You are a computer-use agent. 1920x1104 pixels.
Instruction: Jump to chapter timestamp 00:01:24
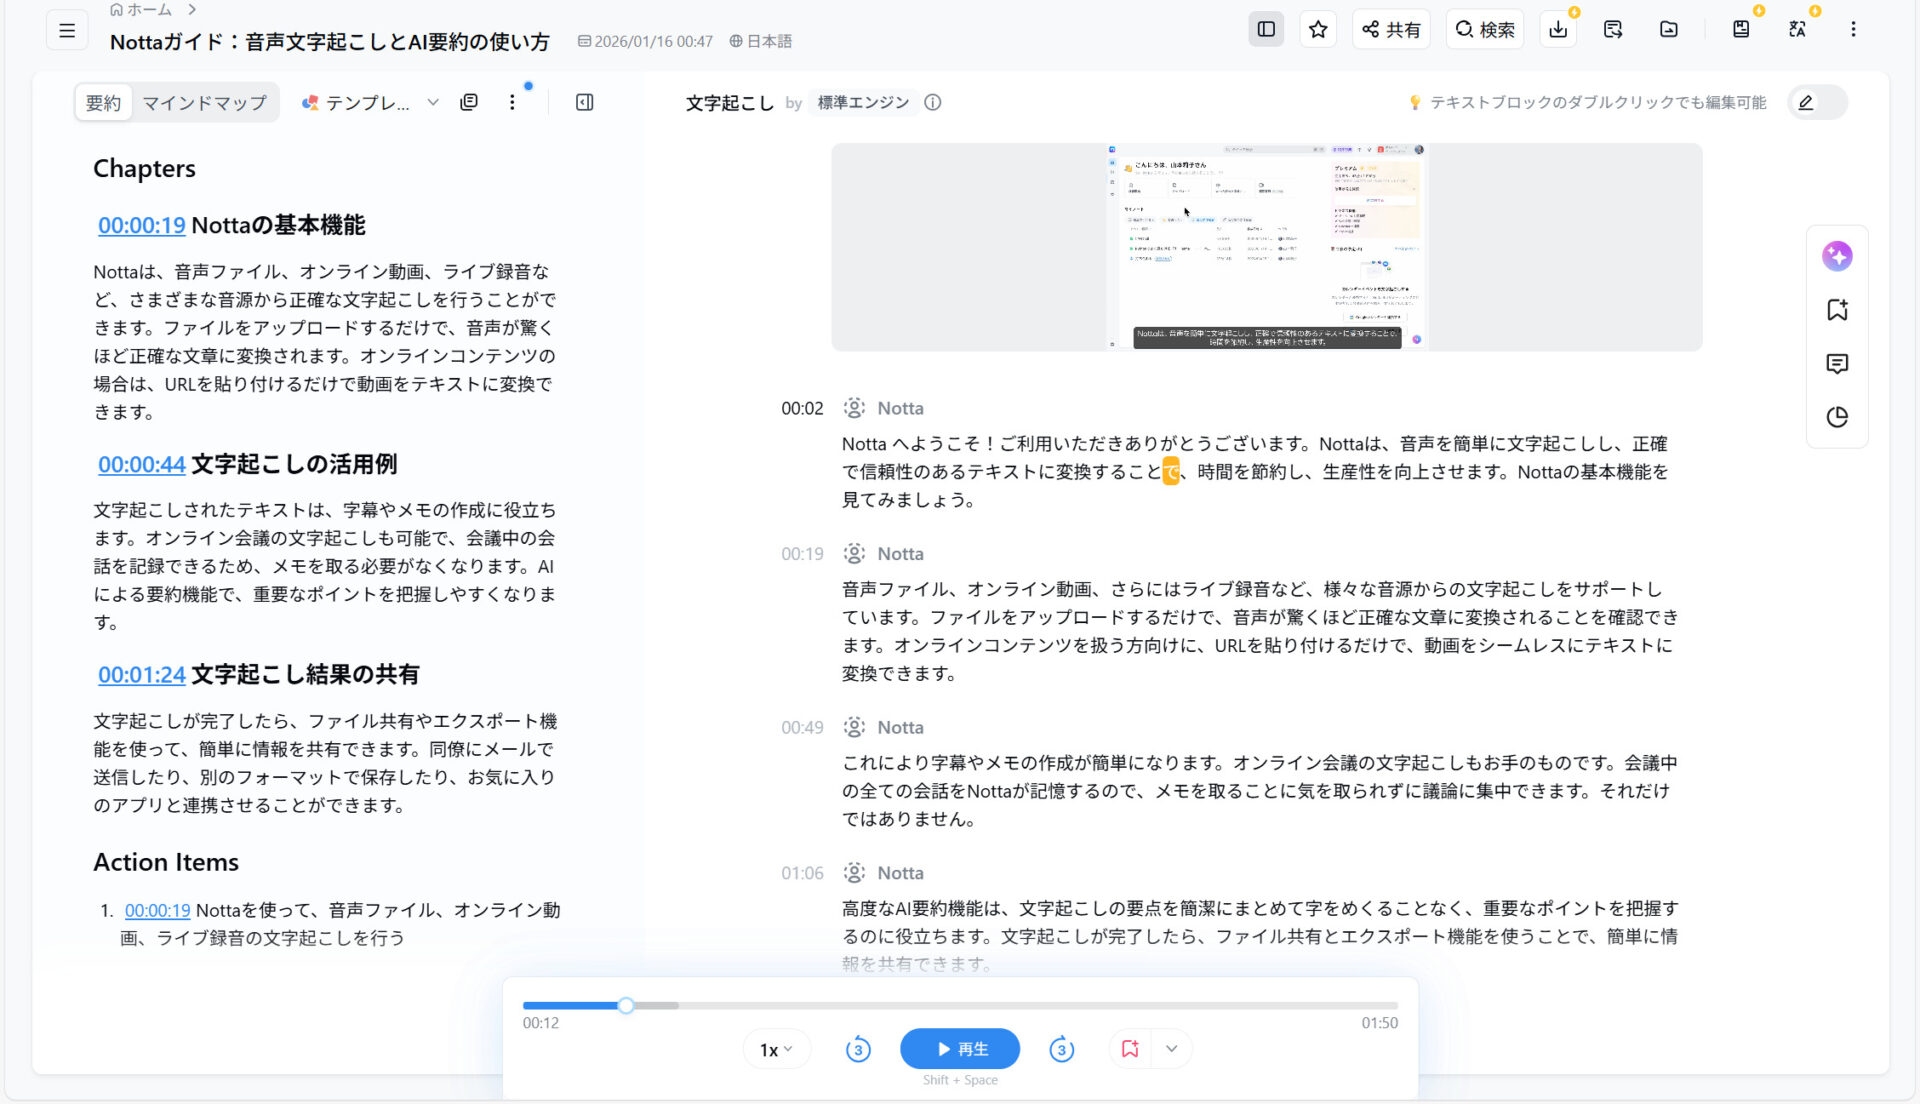click(141, 674)
